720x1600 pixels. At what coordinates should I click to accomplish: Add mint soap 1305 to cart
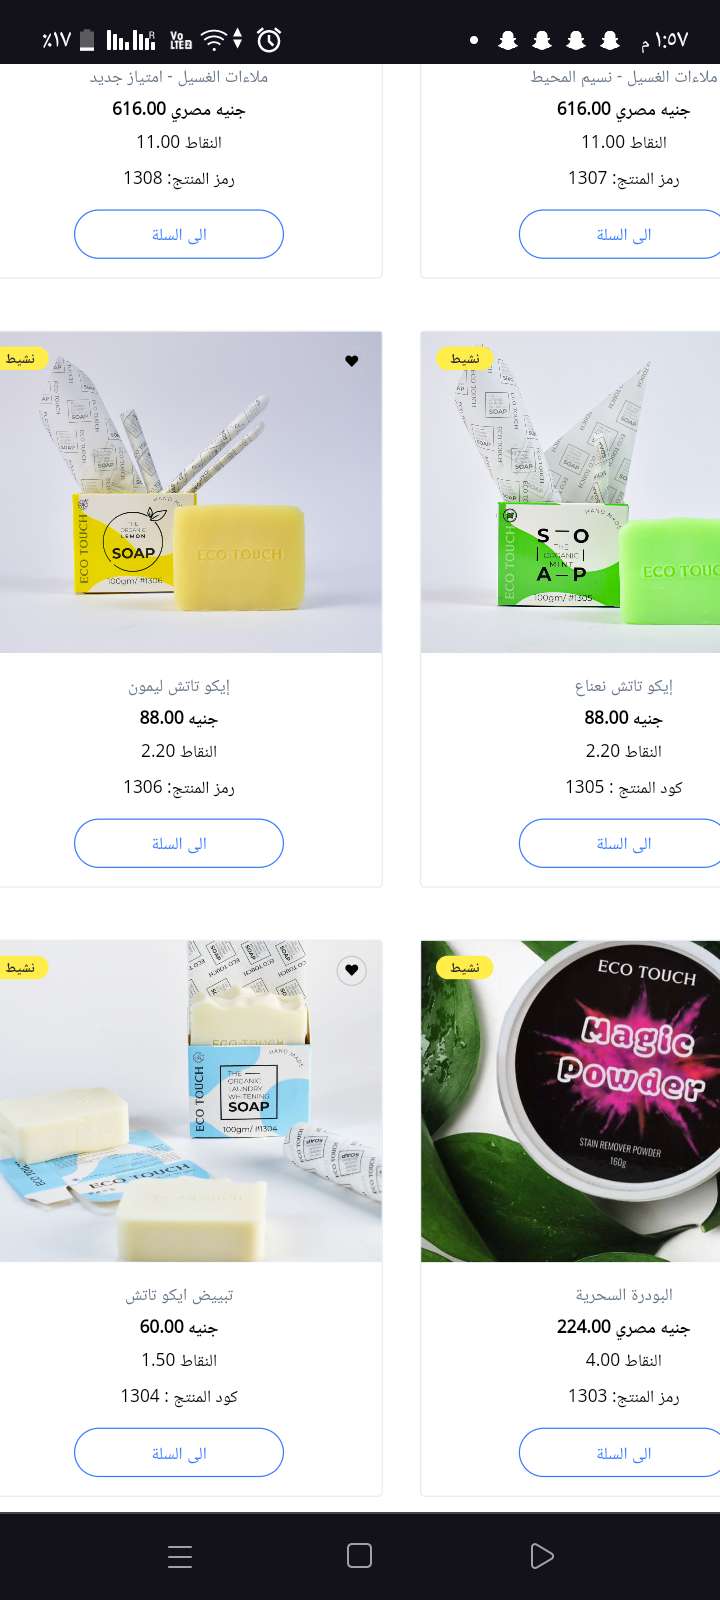pyautogui.click(x=620, y=843)
